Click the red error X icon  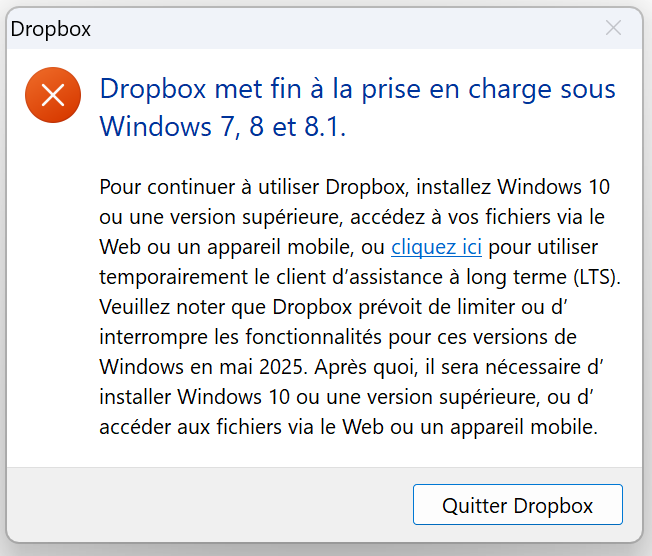(53, 95)
